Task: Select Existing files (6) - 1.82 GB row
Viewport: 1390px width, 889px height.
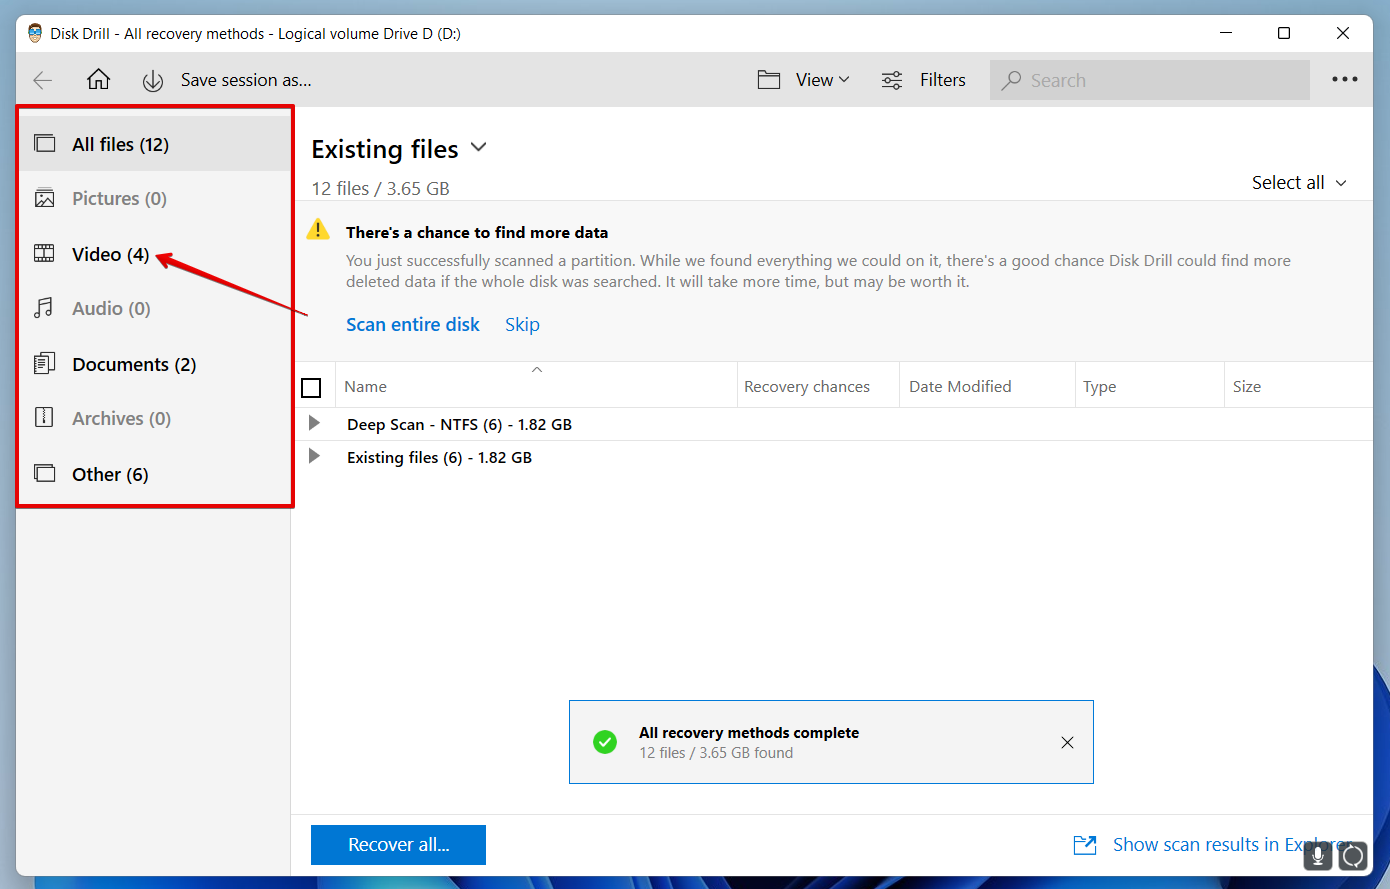Action: pos(439,457)
